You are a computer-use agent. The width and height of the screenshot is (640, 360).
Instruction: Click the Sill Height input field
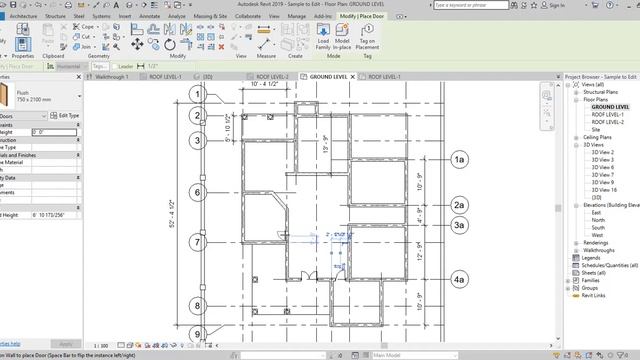click(x=54, y=132)
